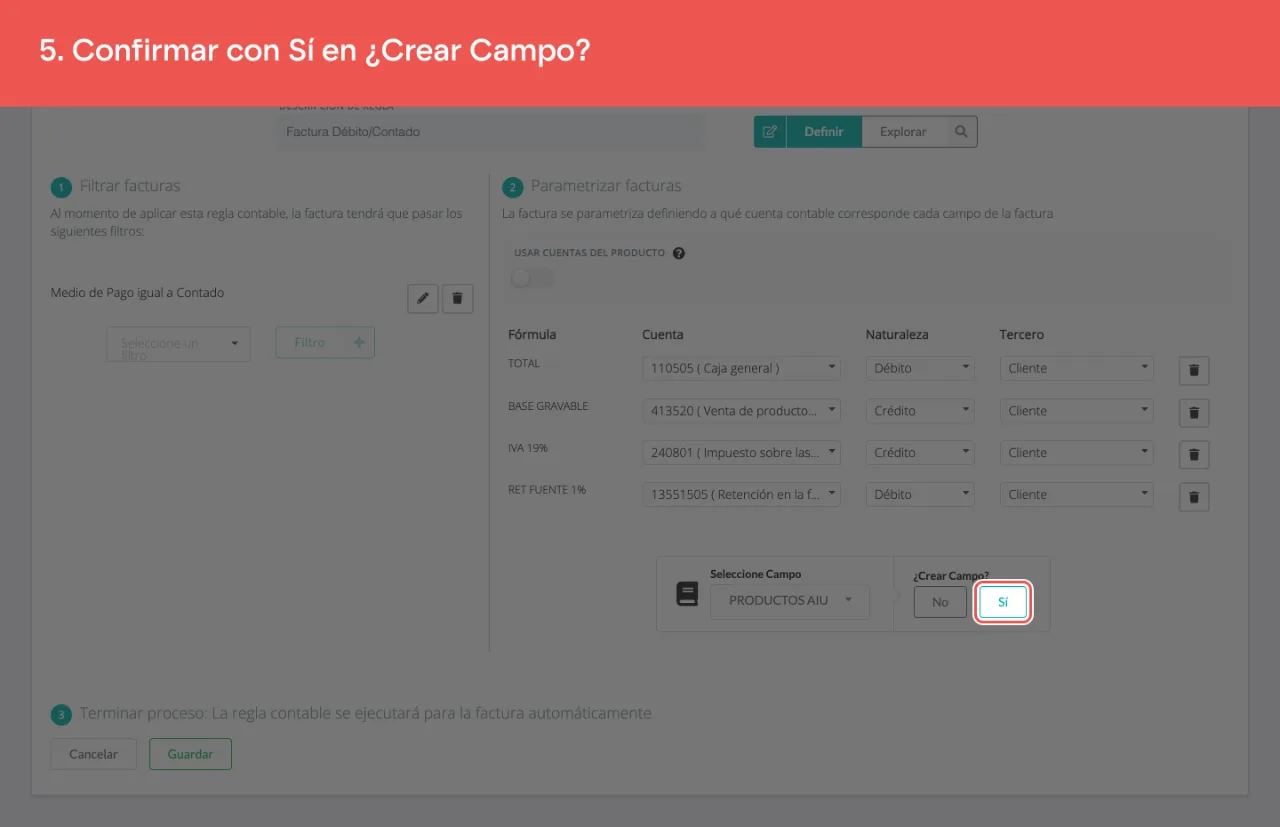This screenshot has height=827, width=1280.
Task: Open Tercero dropdown for RET FUENTE 1% row
Action: coord(1077,494)
